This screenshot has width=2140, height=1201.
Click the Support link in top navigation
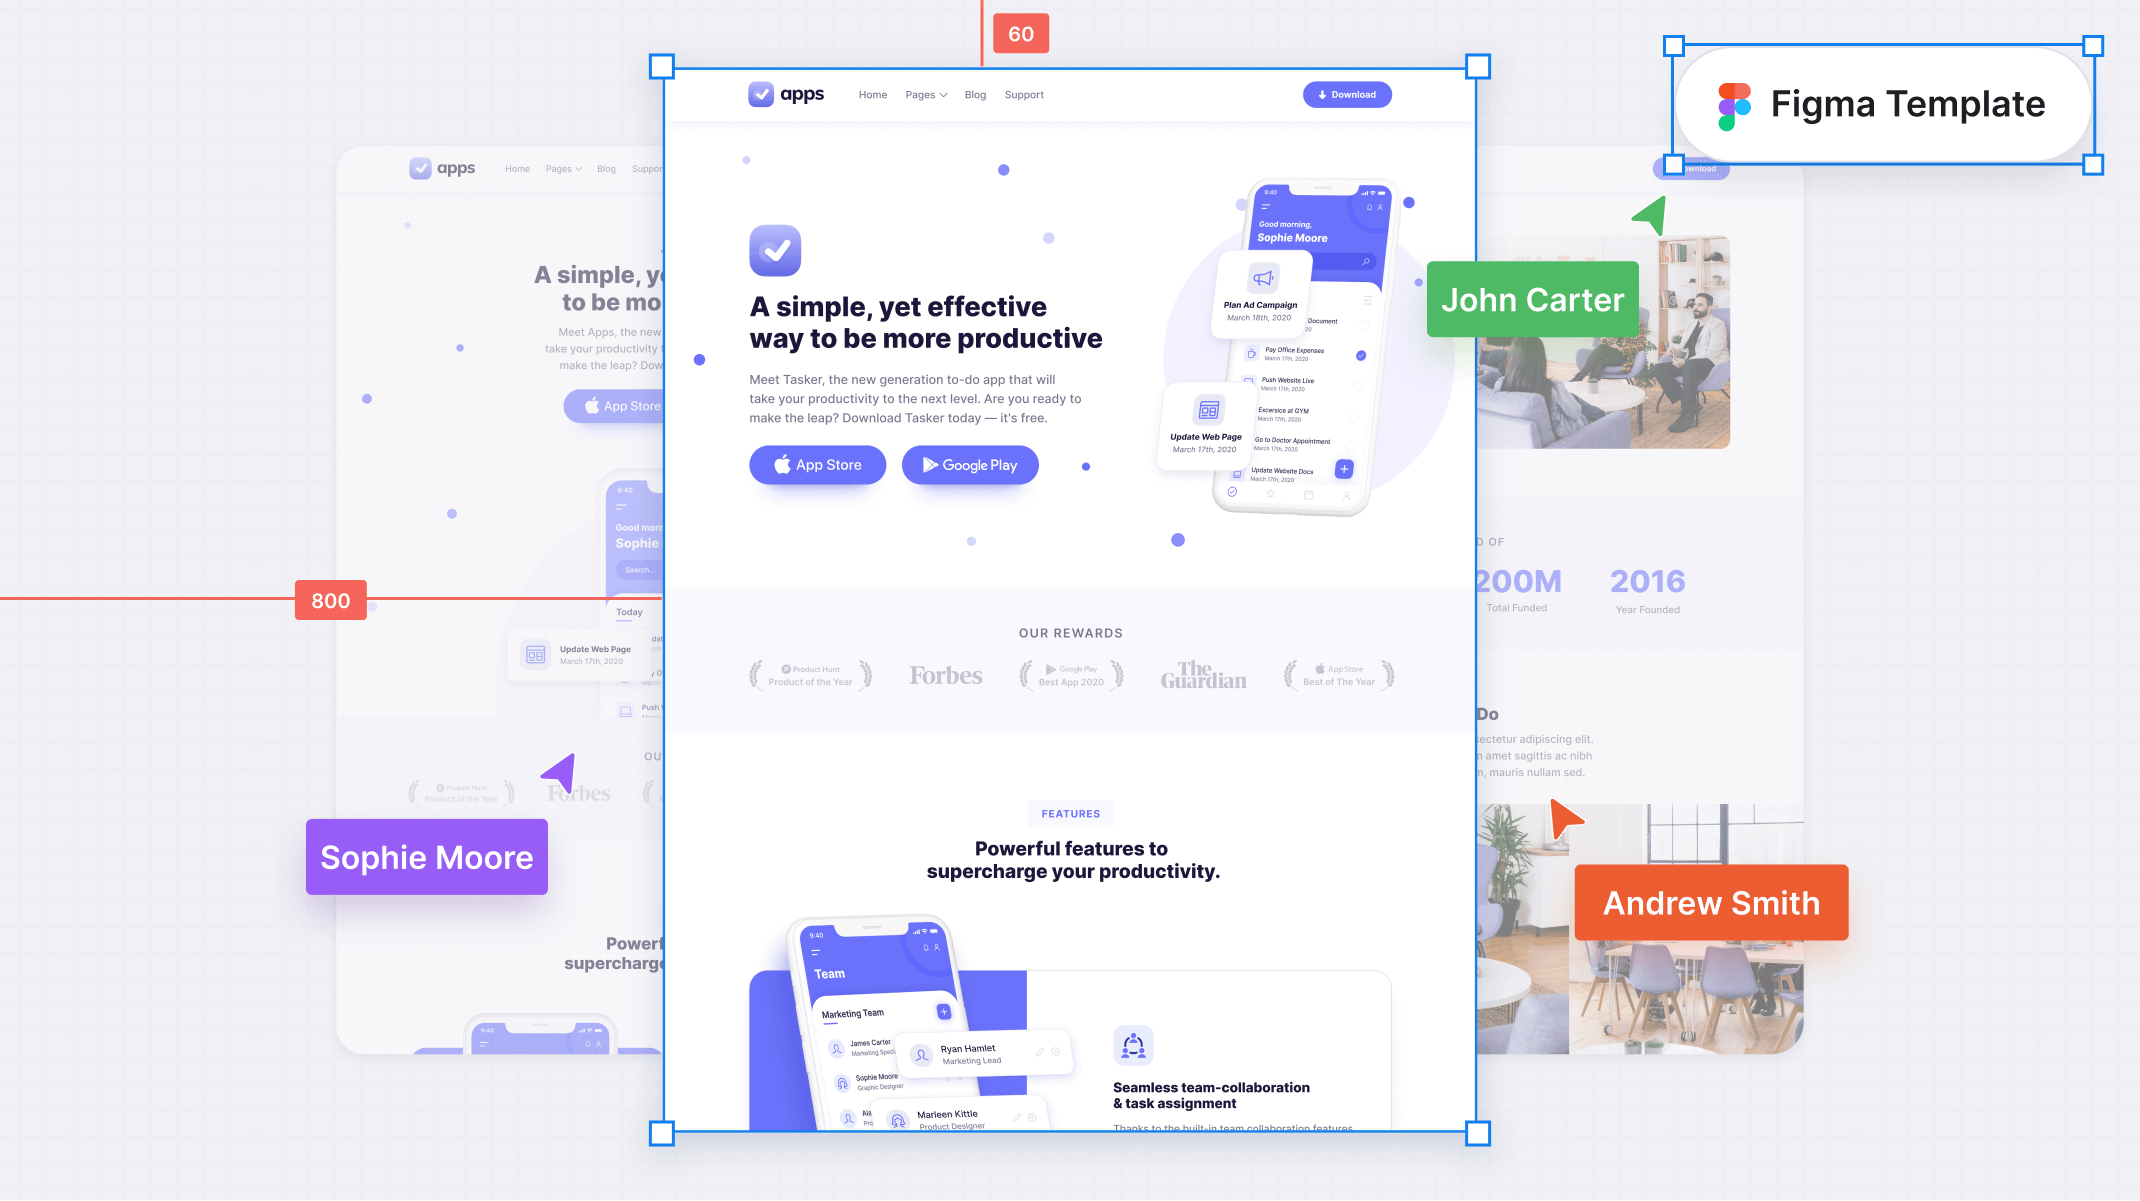pos(1024,94)
